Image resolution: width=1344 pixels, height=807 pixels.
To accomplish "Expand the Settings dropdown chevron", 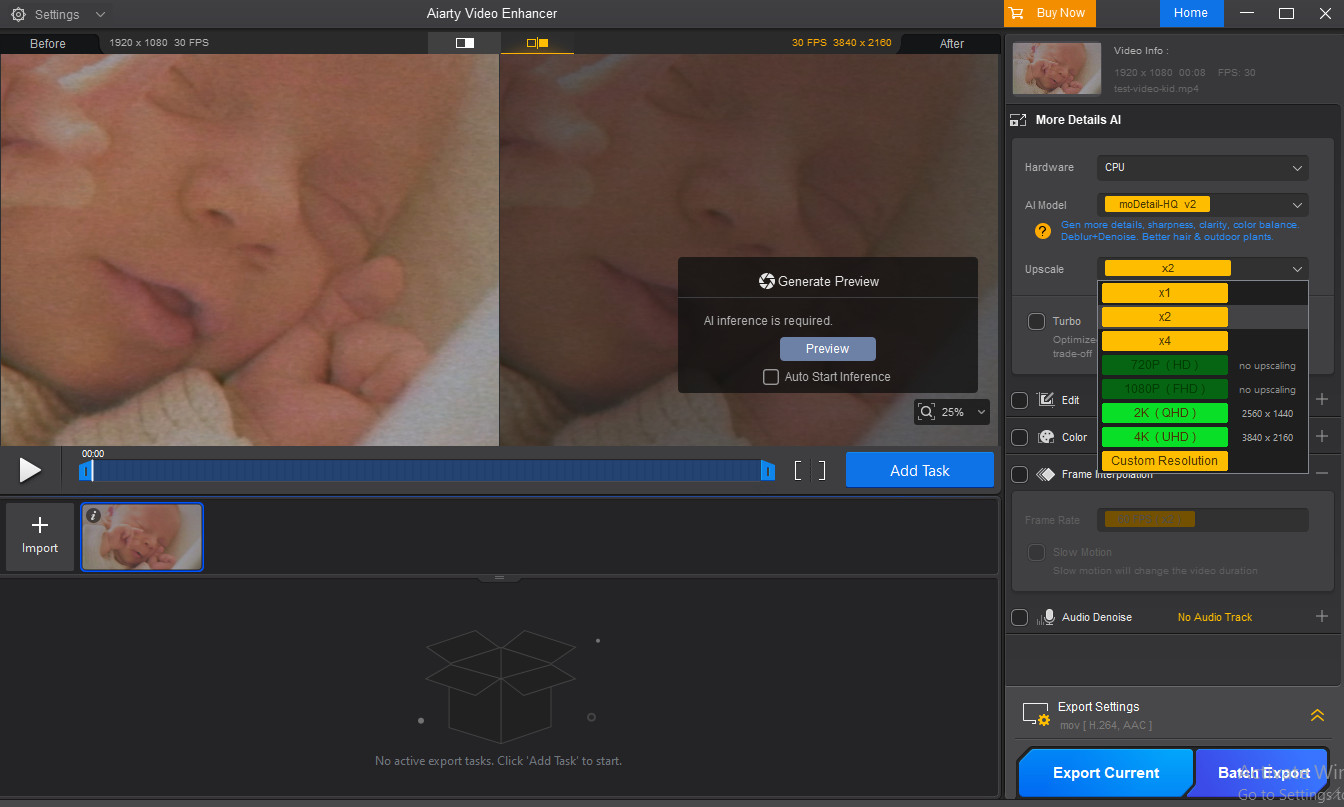I will 100,15.
